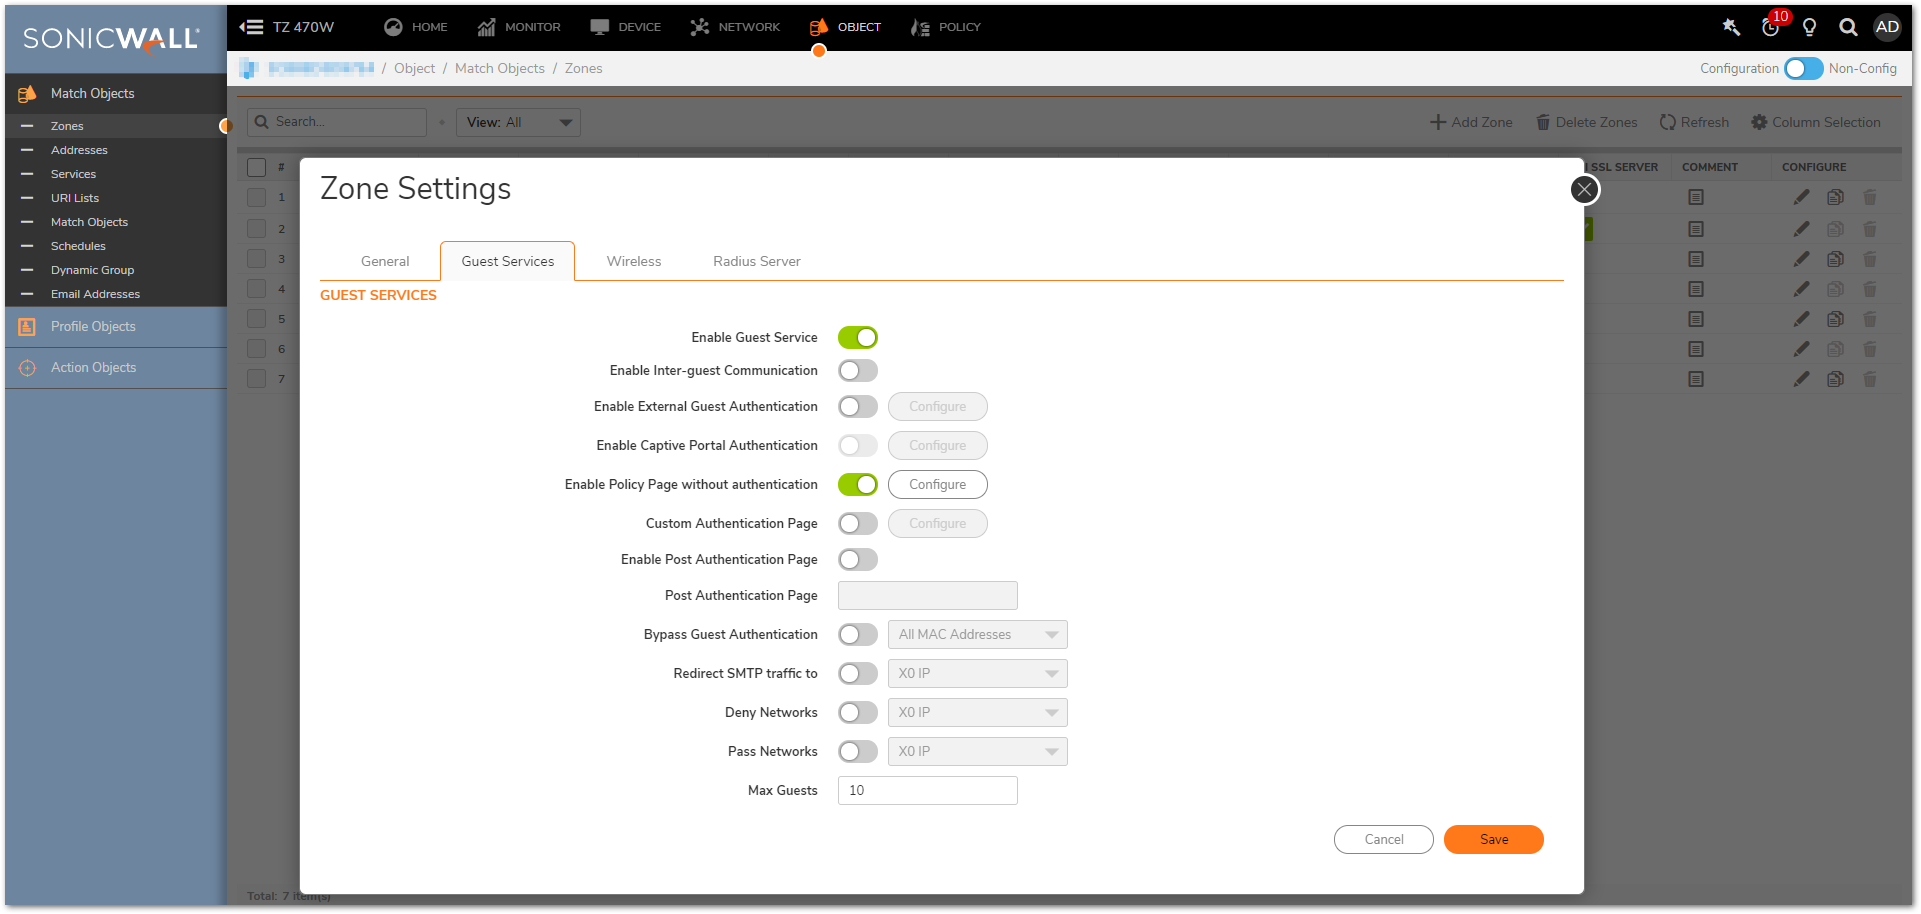Expand the All MAC Addresses dropdown
1921x914 pixels.
[x=977, y=635]
